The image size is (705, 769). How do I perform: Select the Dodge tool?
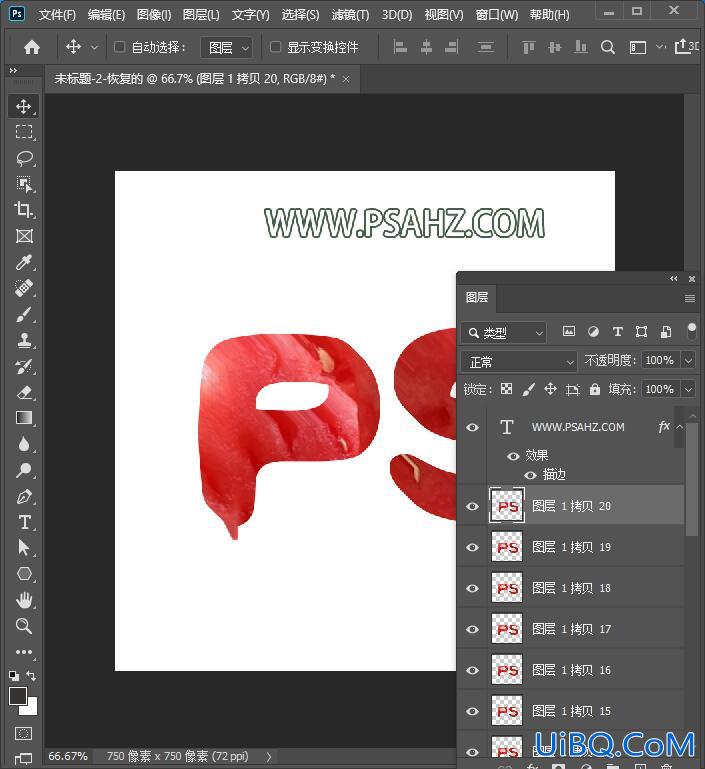point(24,470)
